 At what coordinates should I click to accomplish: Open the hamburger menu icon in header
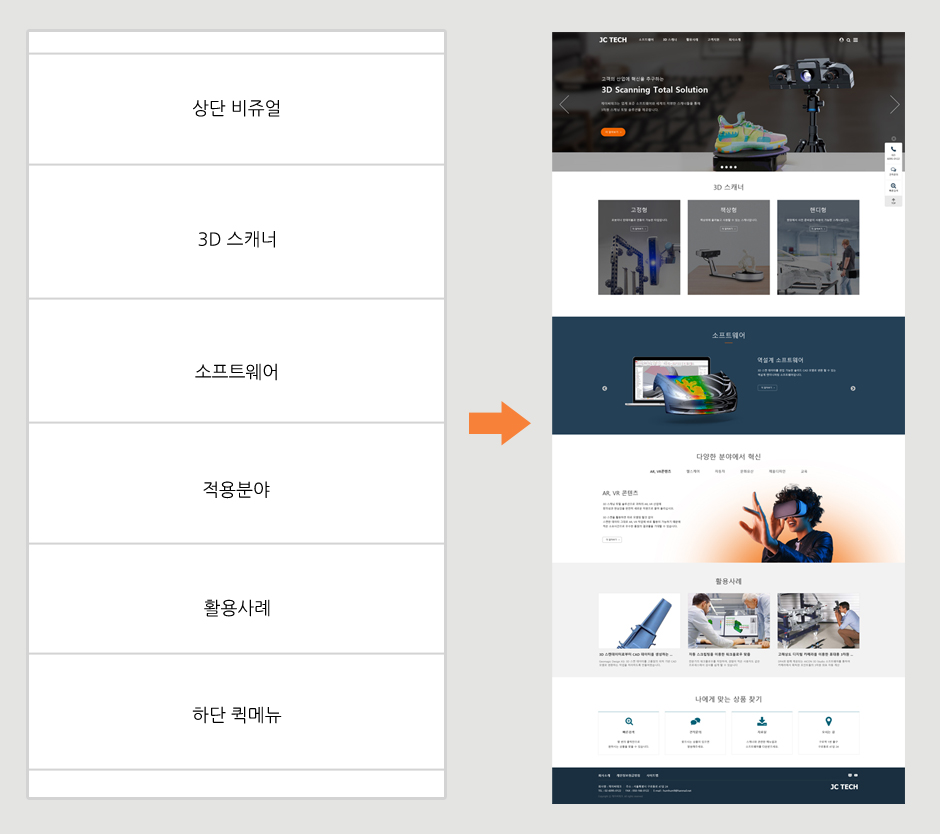(x=856, y=40)
